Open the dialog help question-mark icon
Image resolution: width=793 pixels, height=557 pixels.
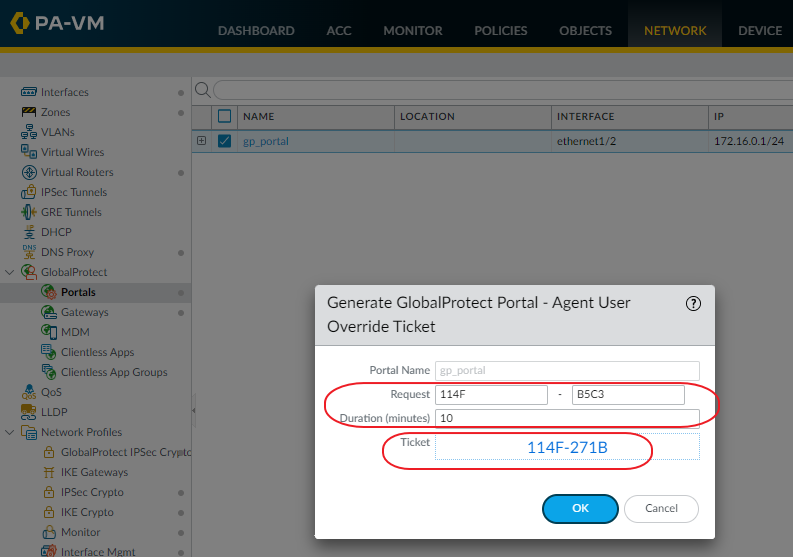click(694, 304)
